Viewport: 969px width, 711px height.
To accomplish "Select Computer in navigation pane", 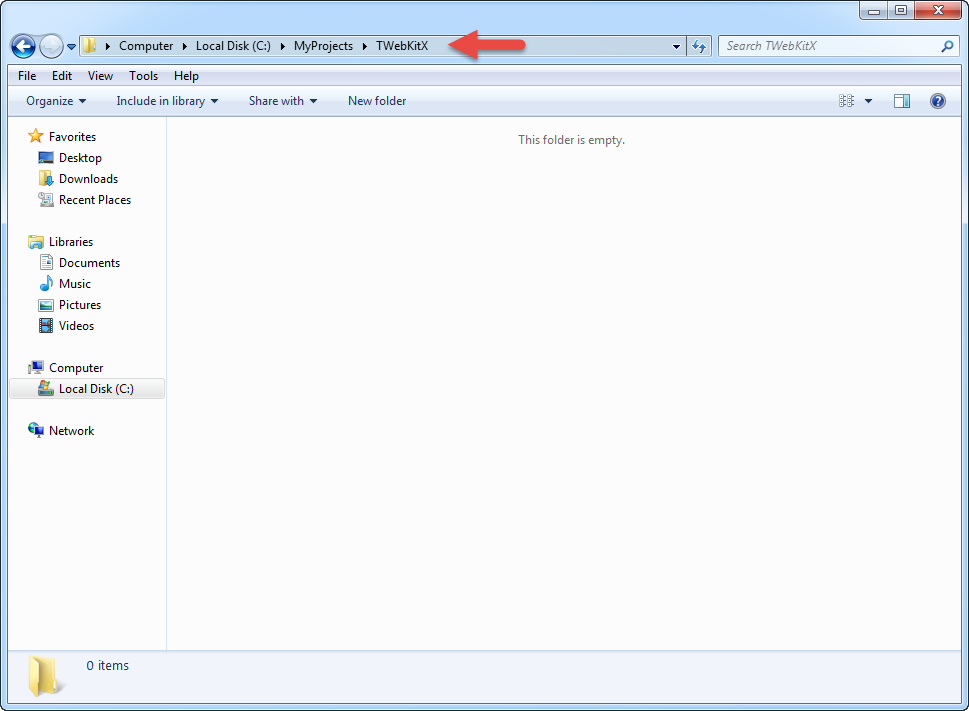I will [x=76, y=368].
